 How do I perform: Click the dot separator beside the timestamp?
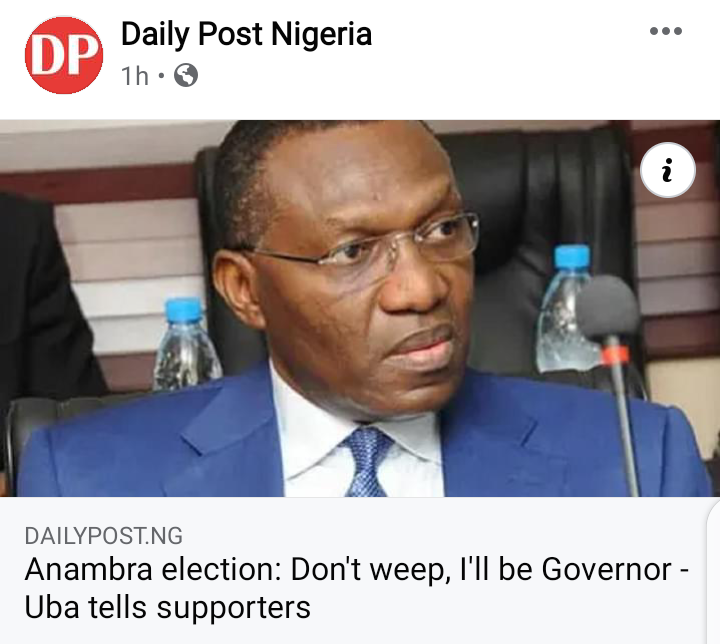[161, 76]
